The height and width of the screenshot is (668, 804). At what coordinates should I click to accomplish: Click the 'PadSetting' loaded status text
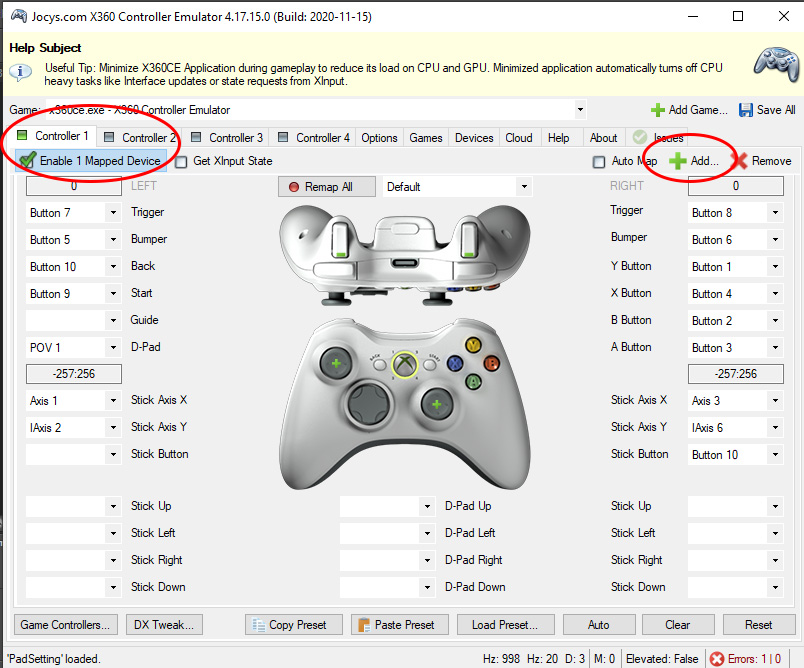click(x=54, y=659)
